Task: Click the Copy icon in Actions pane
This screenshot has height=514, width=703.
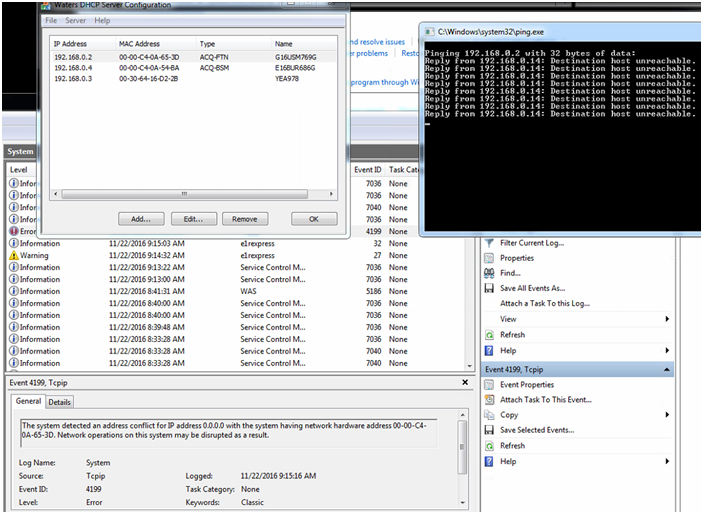Action: click(489, 415)
